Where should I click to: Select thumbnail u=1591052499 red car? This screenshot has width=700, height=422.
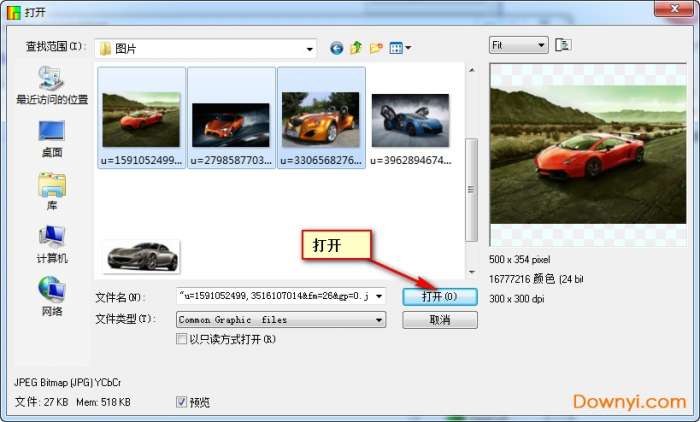[x=141, y=118]
